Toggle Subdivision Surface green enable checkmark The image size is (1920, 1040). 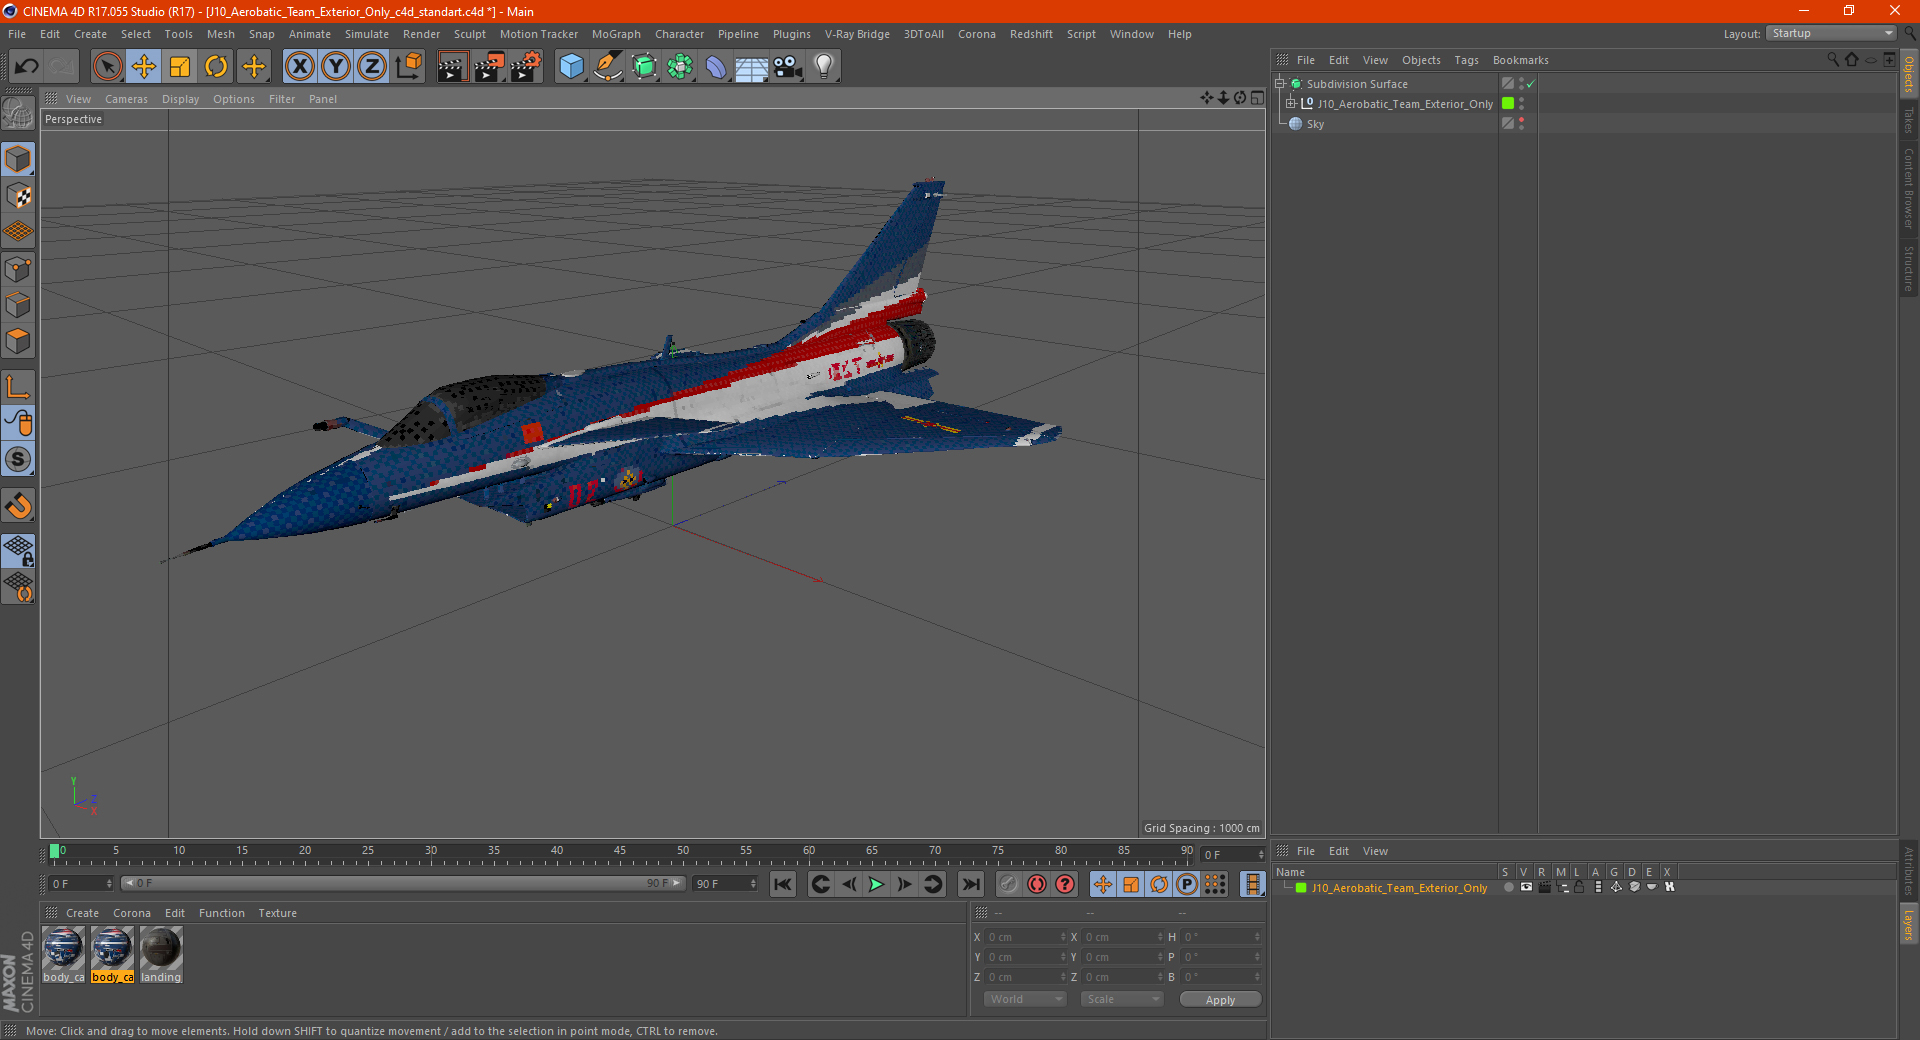click(x=1530, y=84)
